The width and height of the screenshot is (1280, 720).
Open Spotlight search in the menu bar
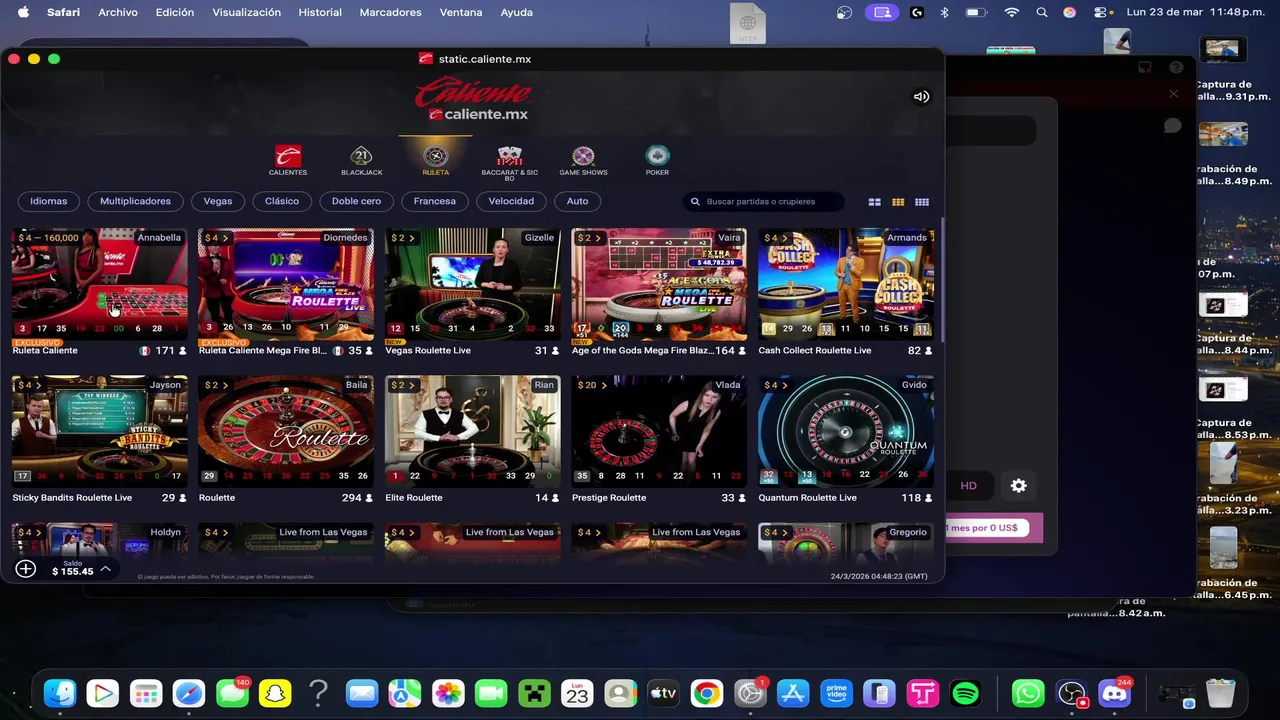1042,12
